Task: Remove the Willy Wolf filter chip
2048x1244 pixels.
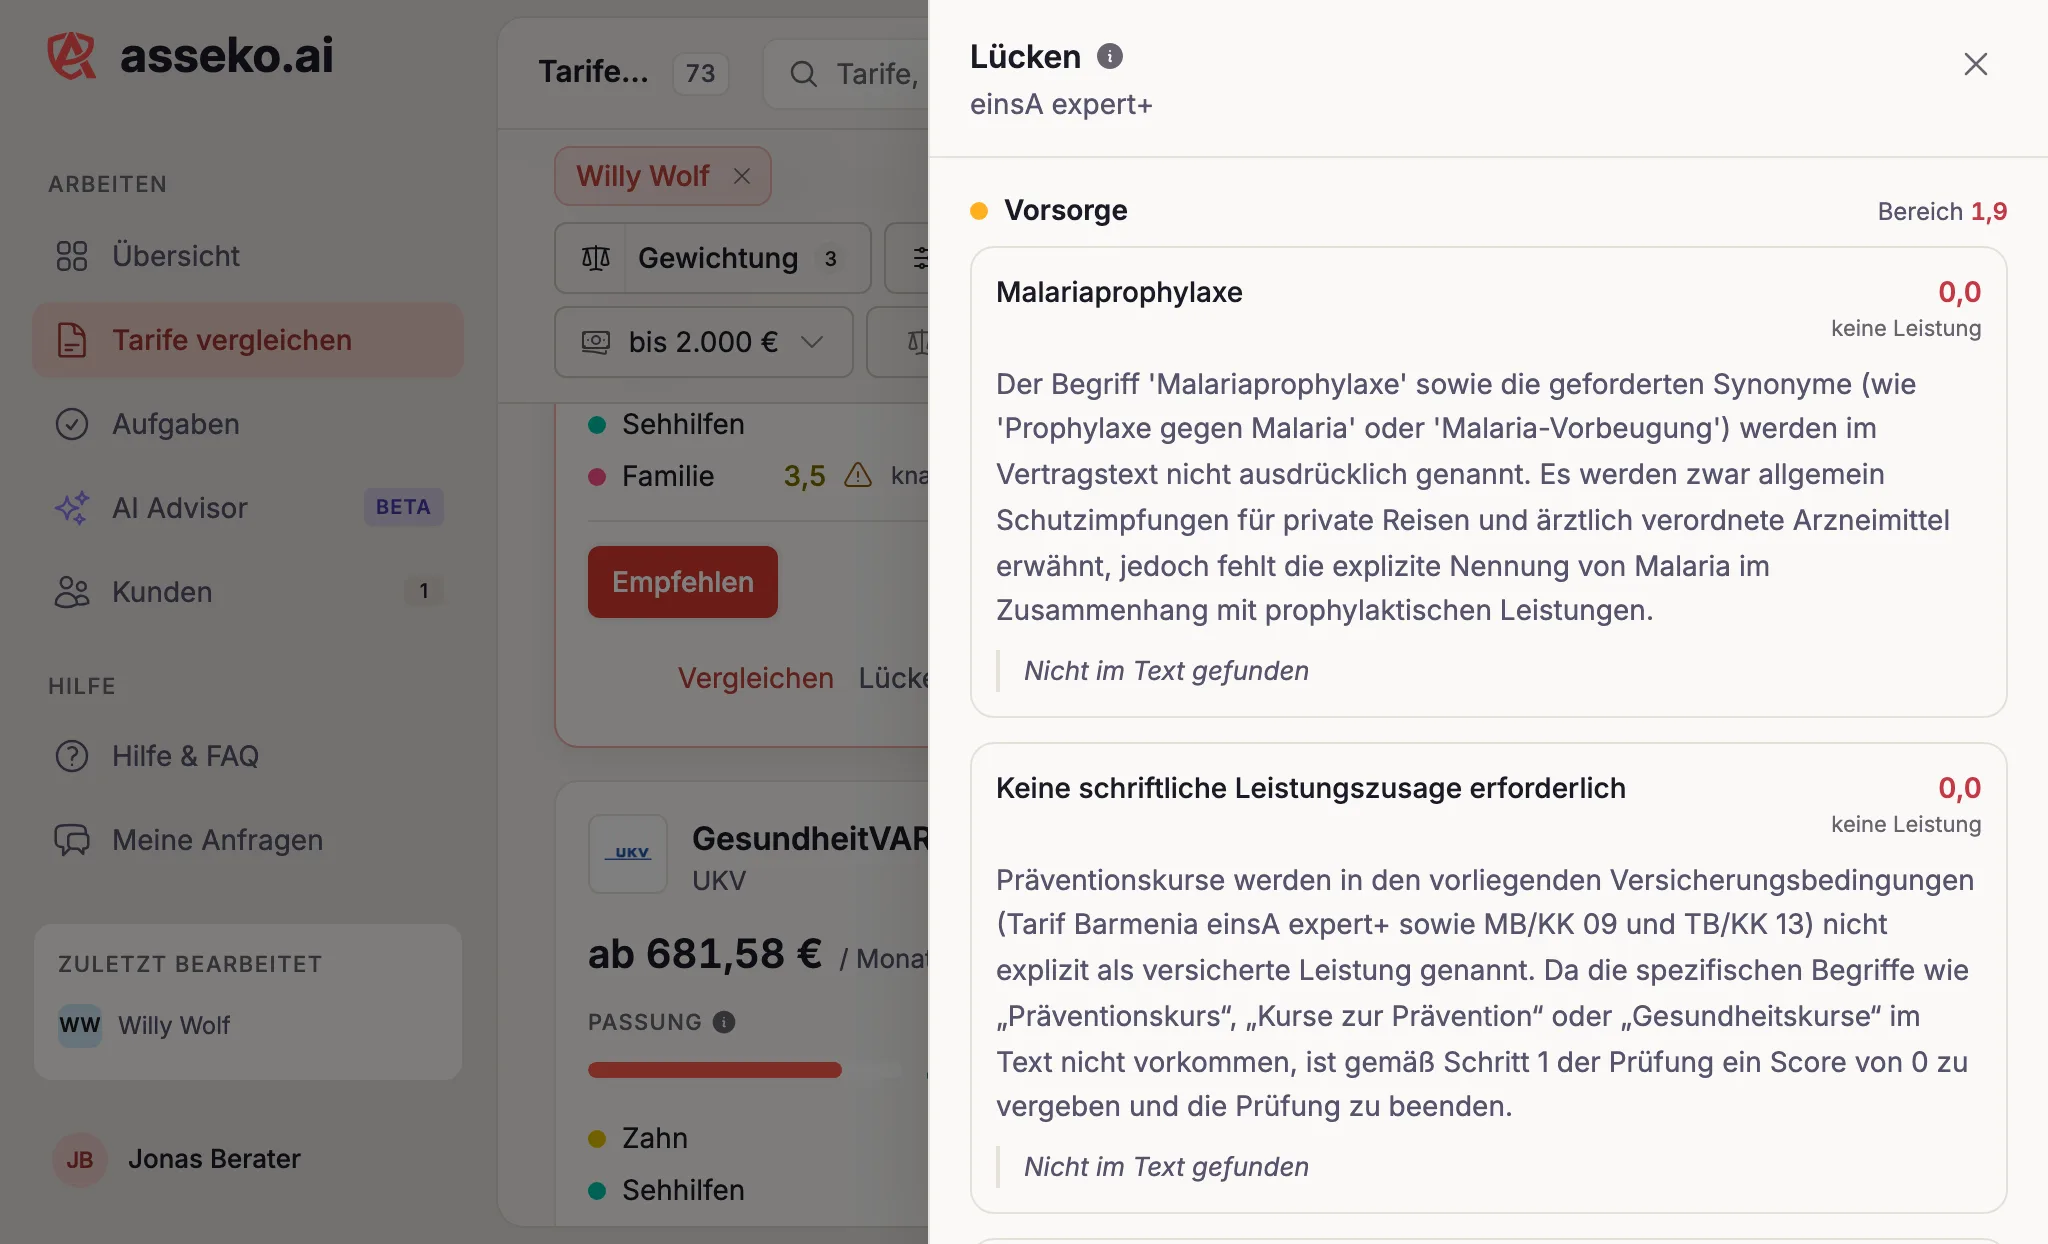Action: (742, 176)
